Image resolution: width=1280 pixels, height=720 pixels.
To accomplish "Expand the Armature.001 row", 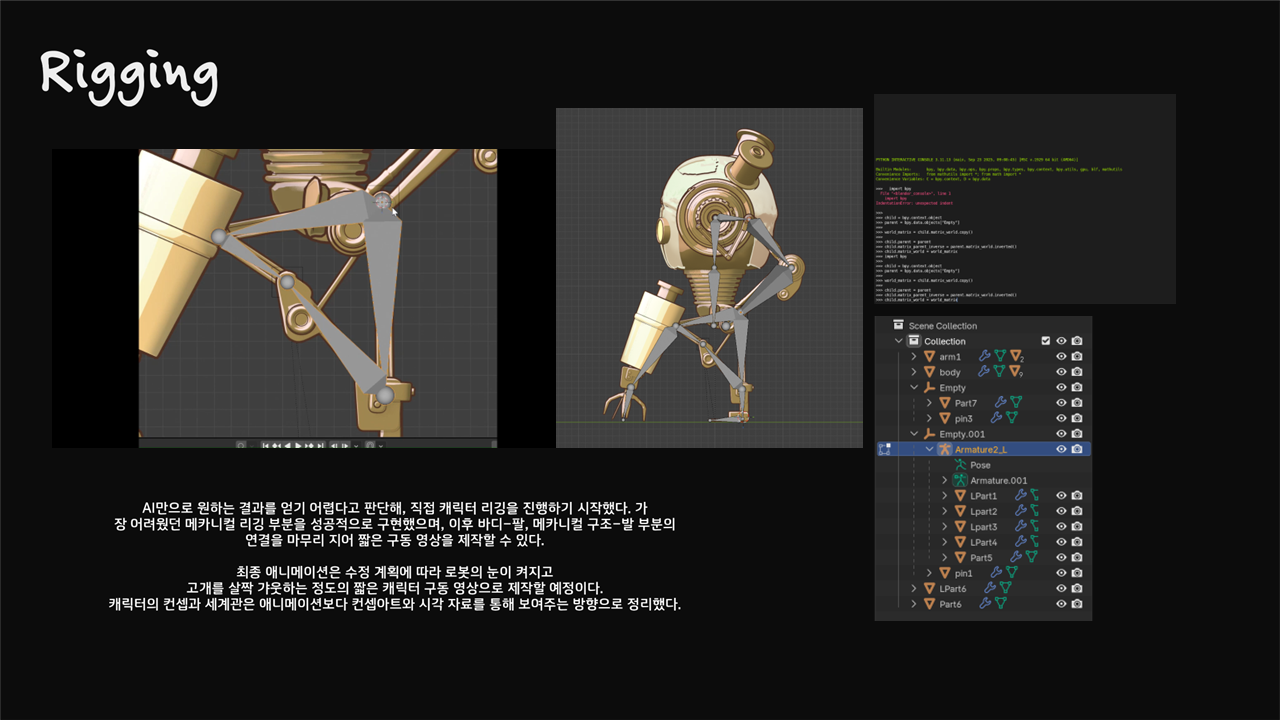I will tap(945, 480).
